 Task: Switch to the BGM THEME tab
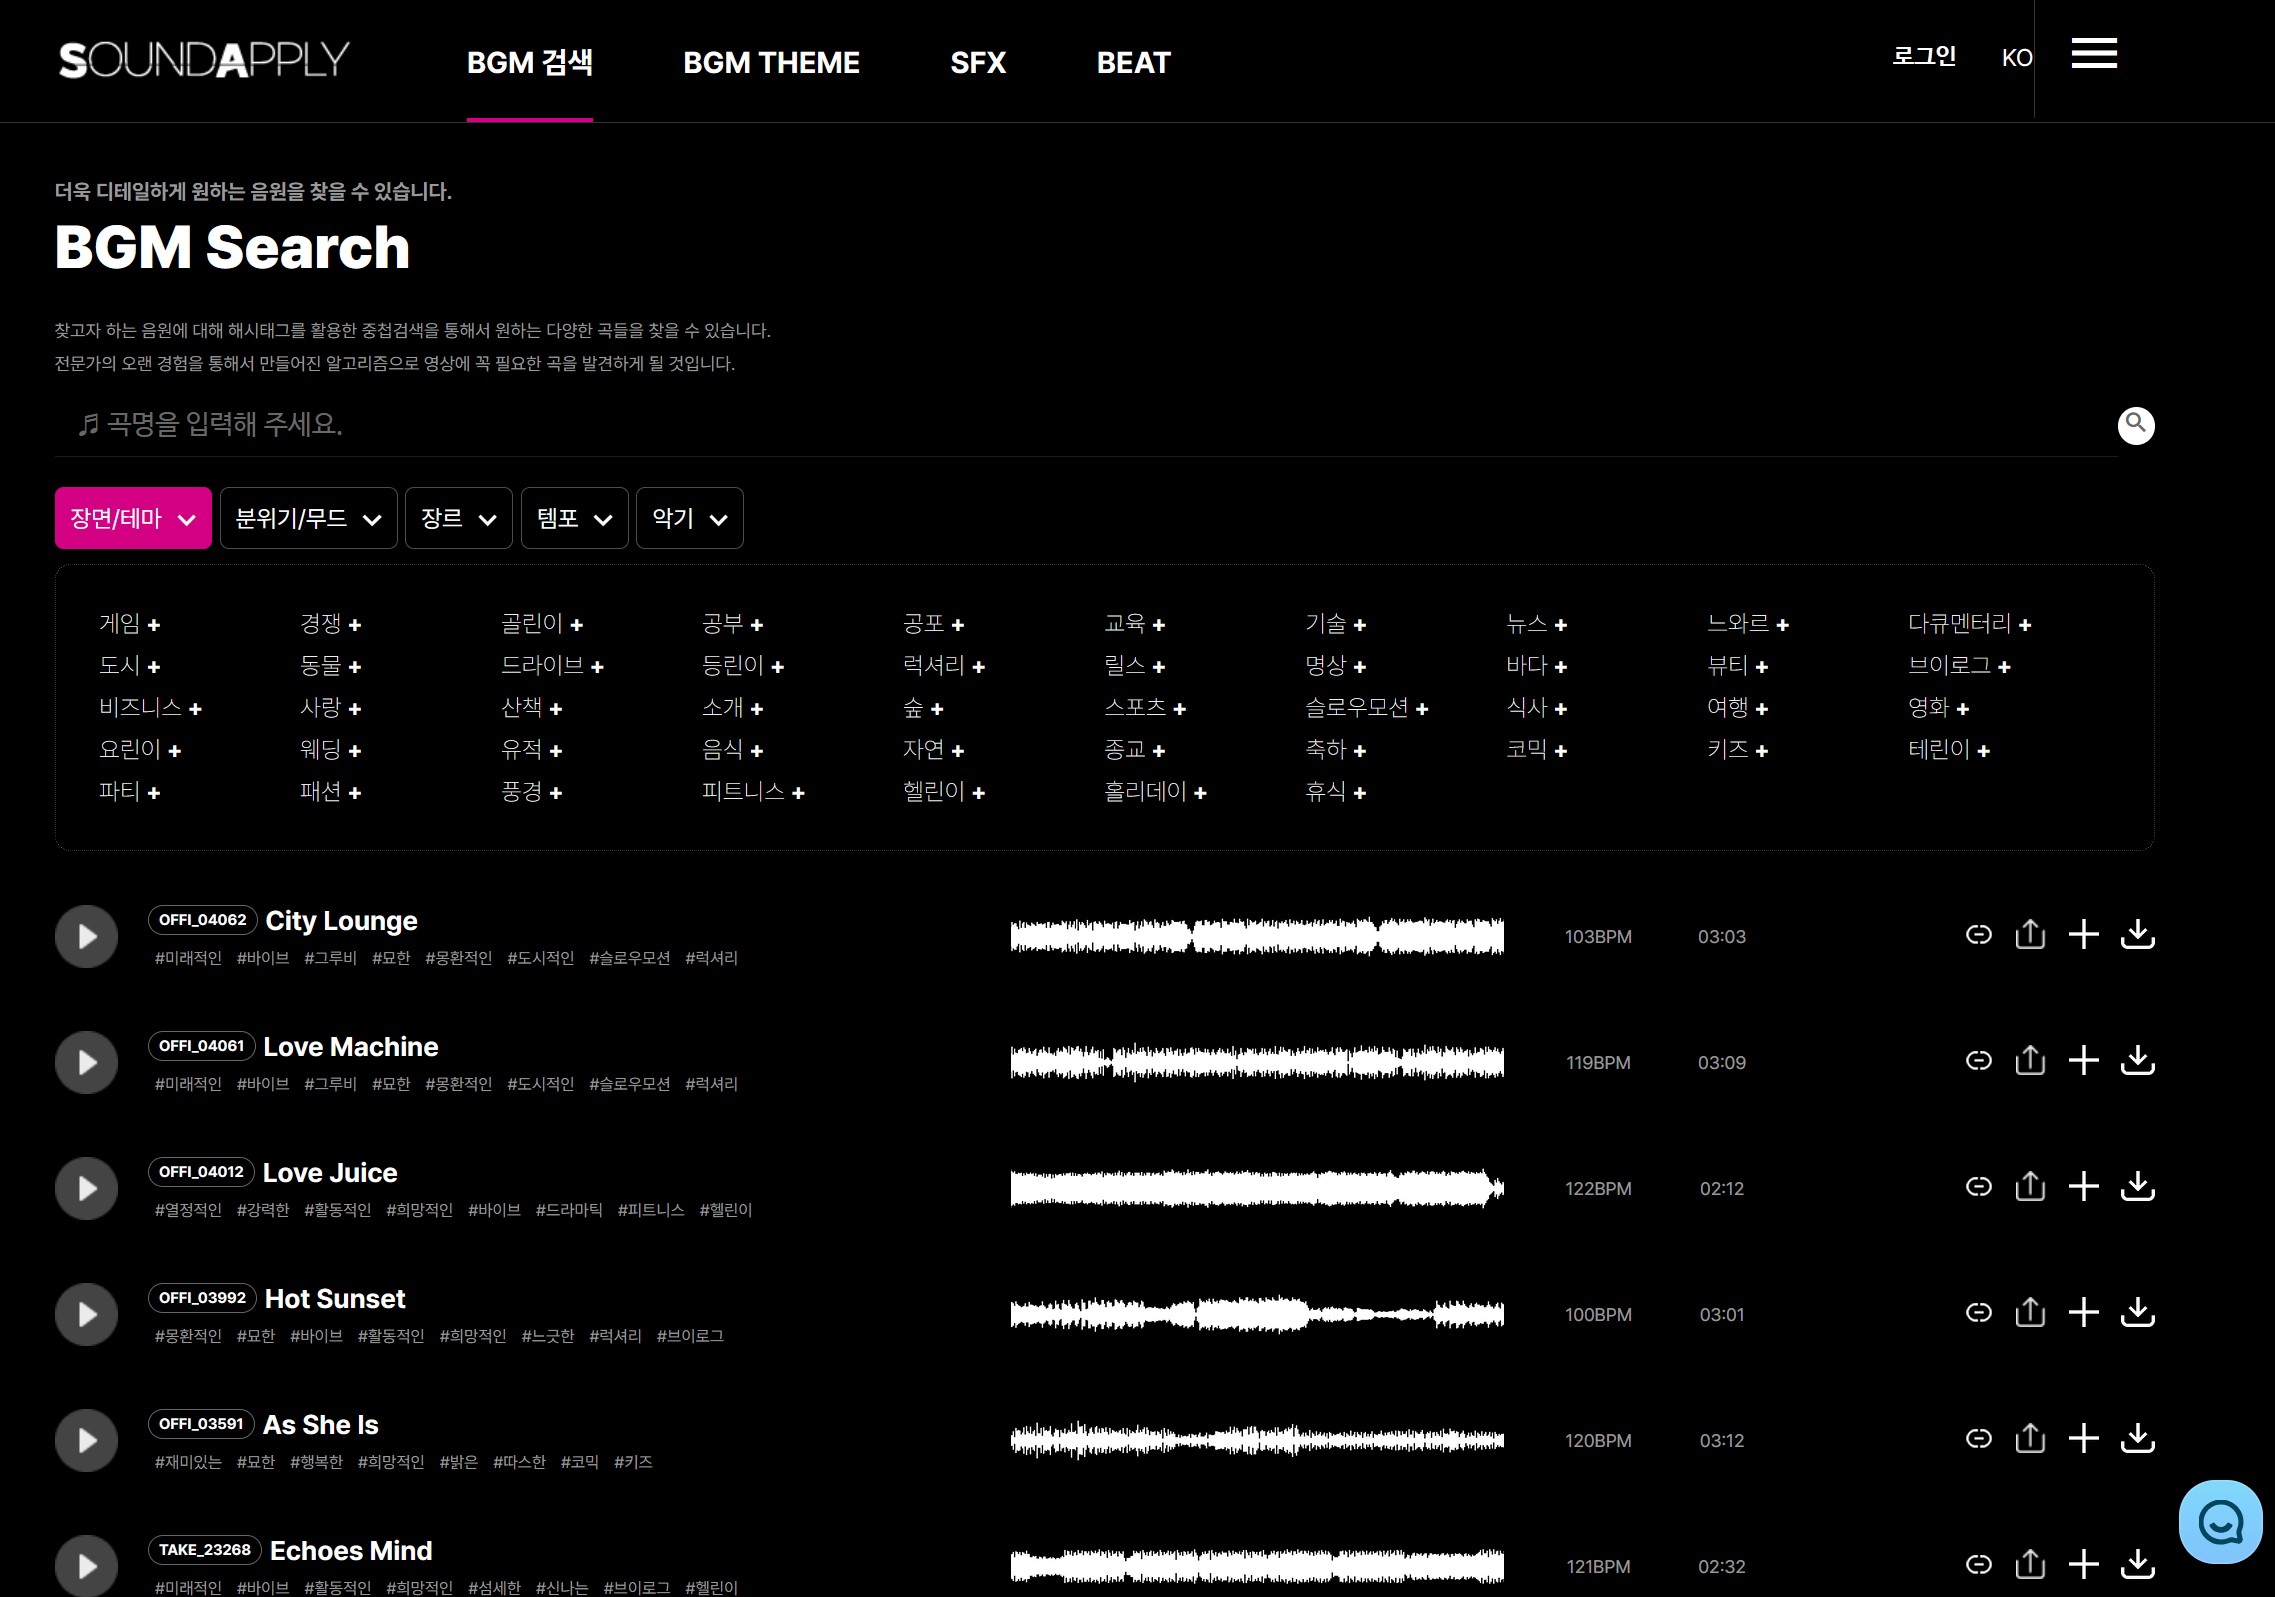(x=771, y=62)
